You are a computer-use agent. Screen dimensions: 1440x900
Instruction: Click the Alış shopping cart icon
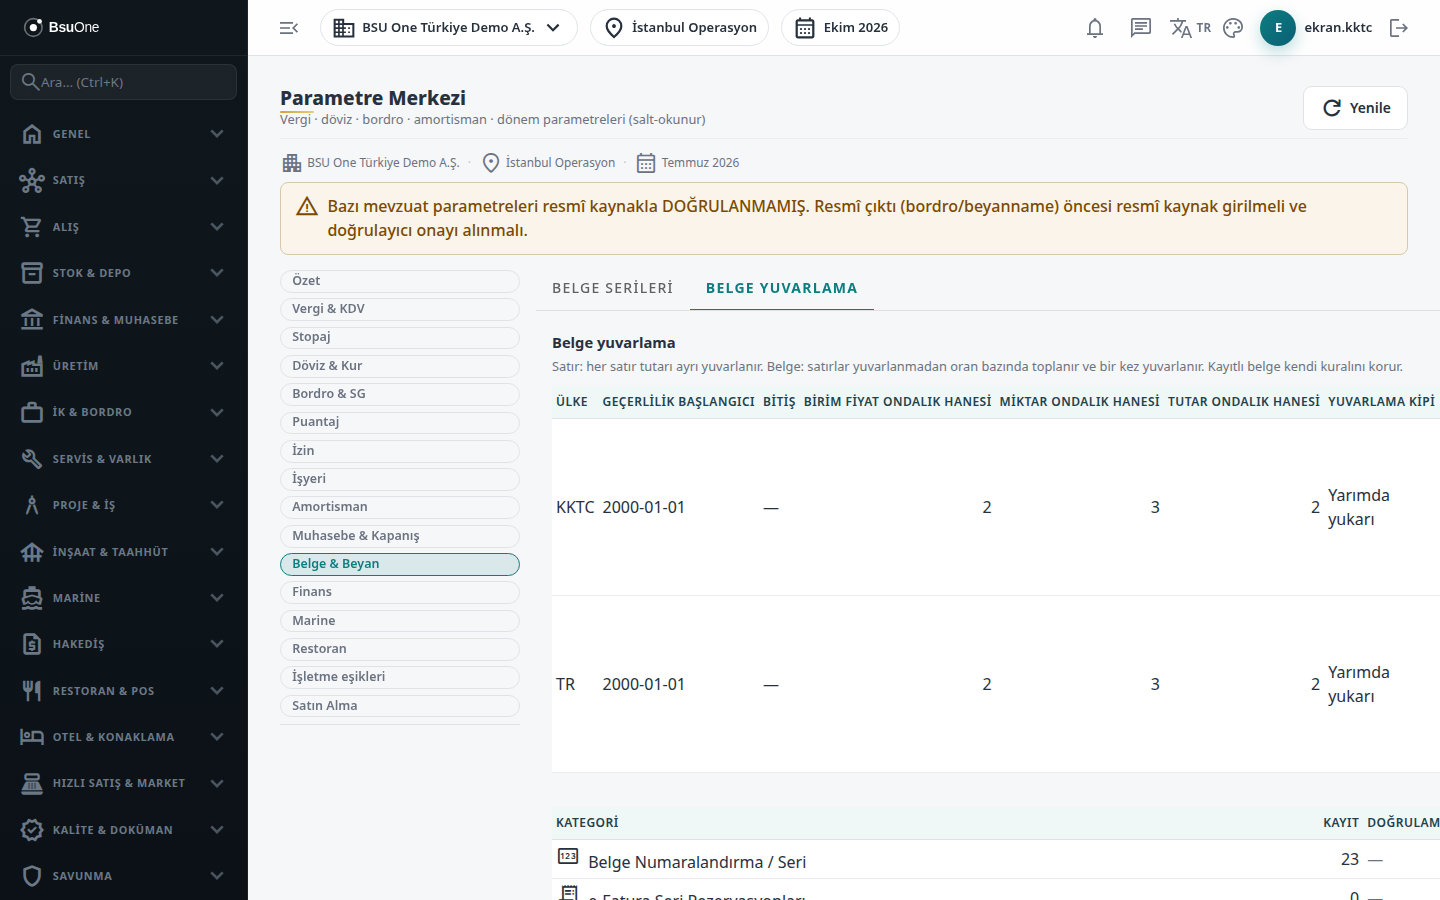click(32, 227)
